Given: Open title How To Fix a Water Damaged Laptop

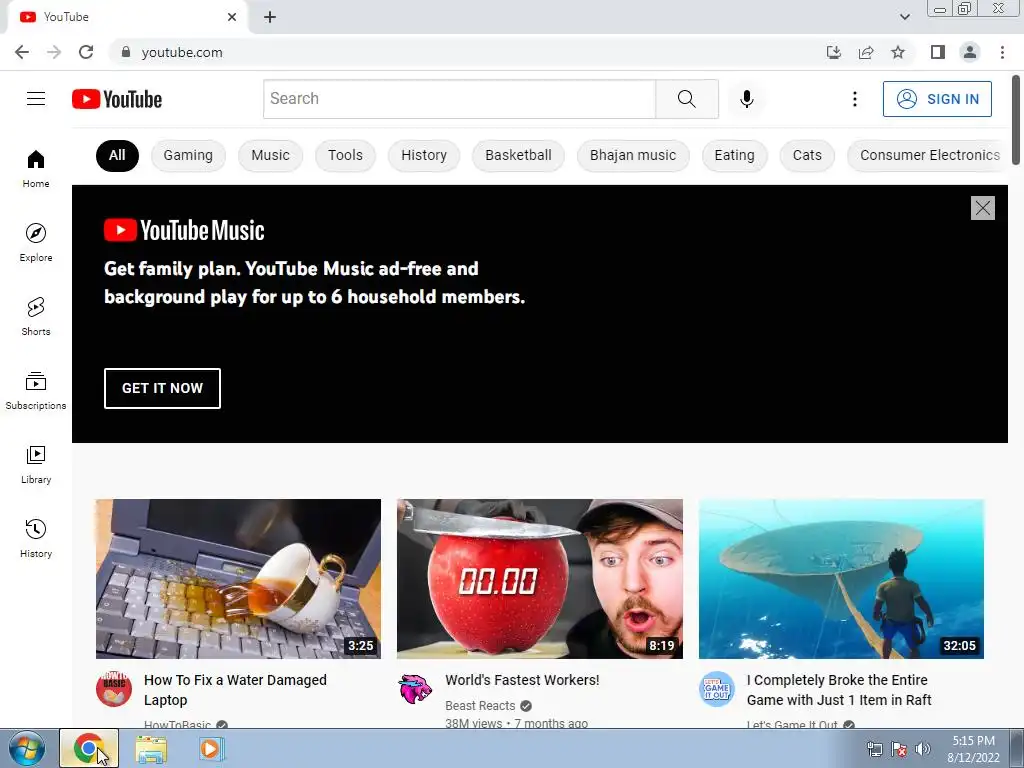Looking at the screenshot, I should [x=235, y=690].
